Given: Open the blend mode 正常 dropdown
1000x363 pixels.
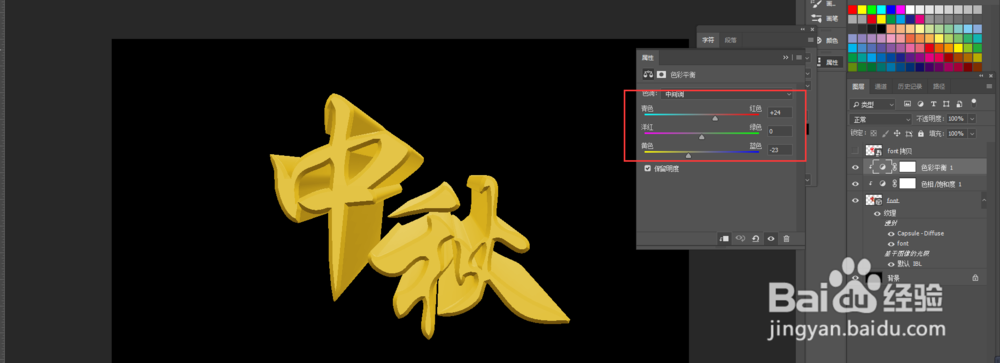Looking at the screenshot, I should click(881, 119).
